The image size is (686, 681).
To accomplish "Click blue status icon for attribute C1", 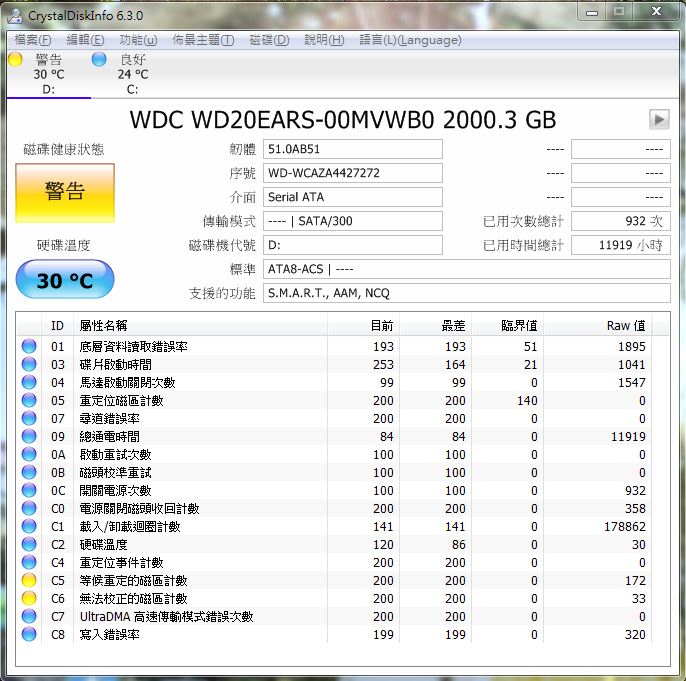I will (x=29, y=526).
